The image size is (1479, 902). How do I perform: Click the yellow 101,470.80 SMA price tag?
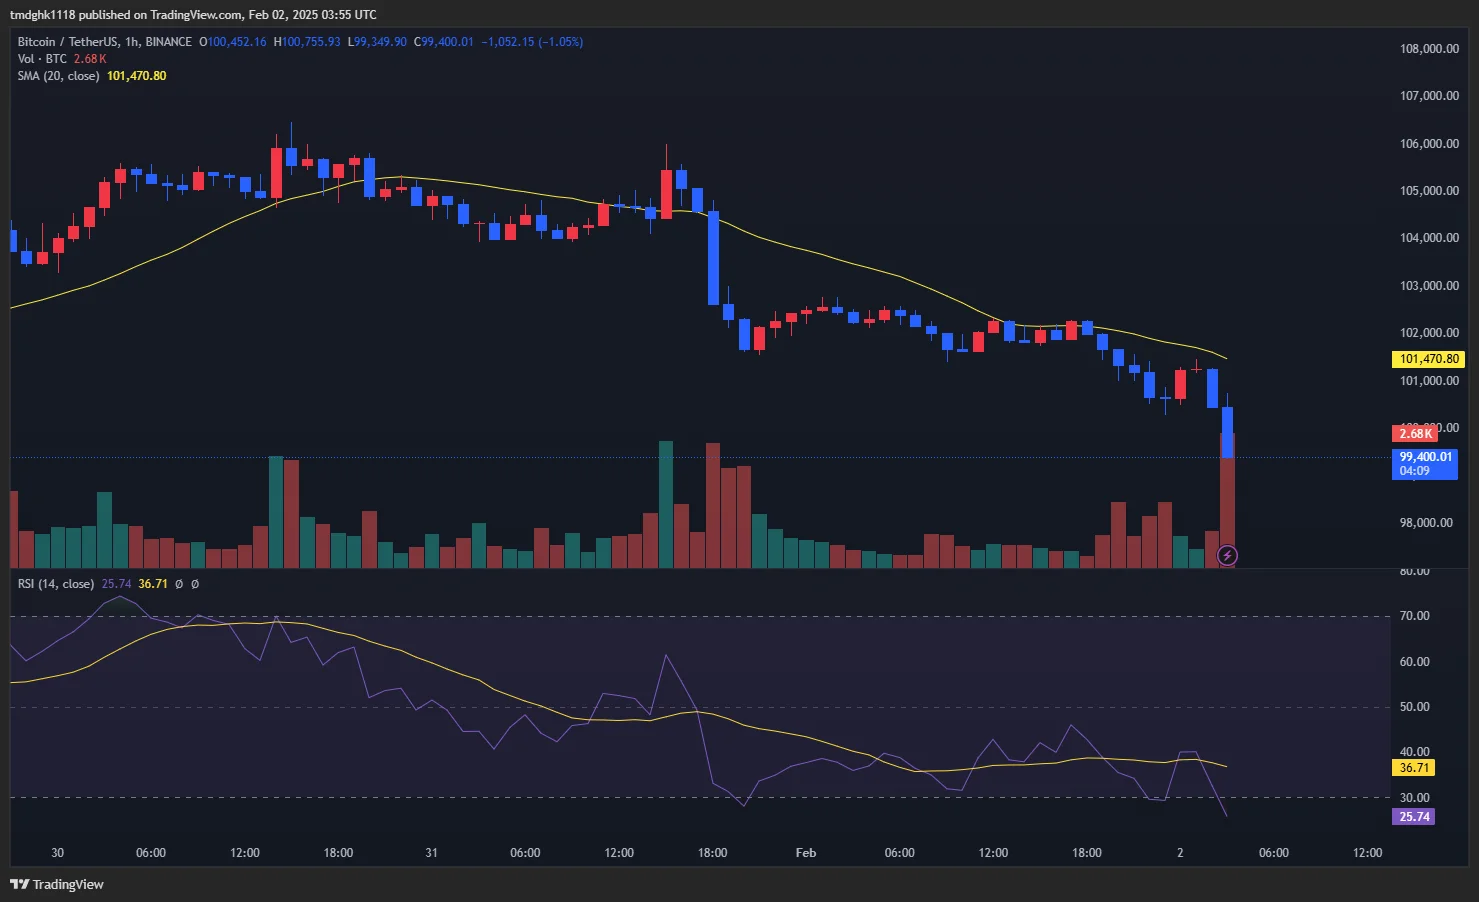(1428, 359)
